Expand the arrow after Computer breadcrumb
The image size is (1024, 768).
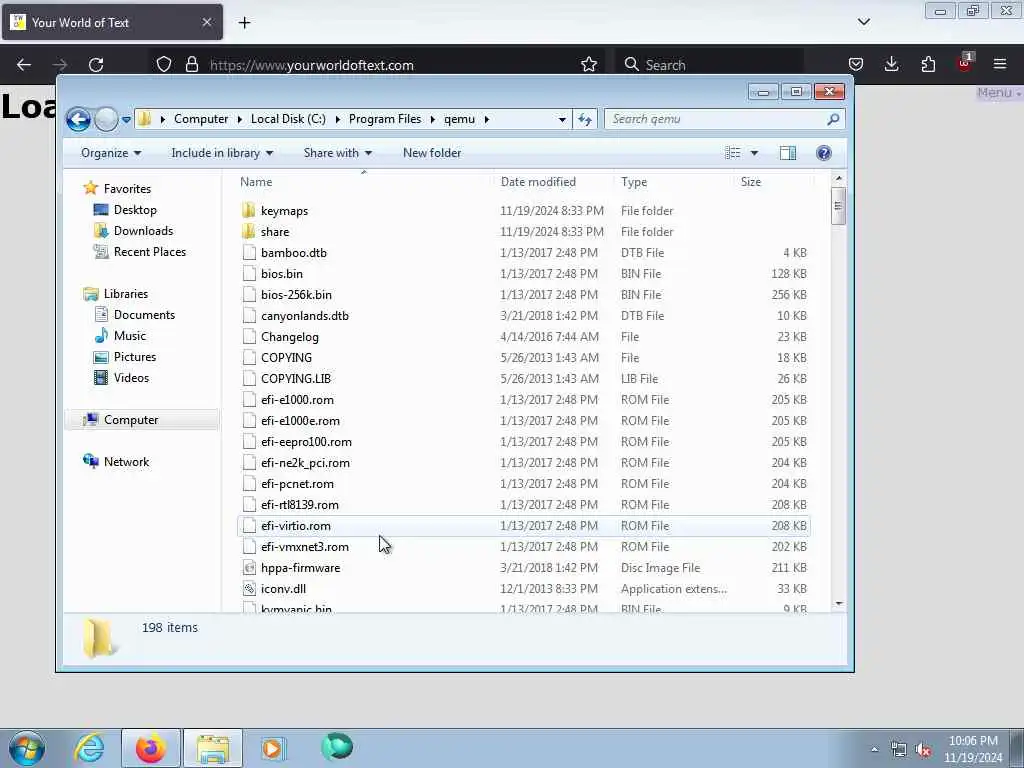pyautogui.click(x=239, y=119)
